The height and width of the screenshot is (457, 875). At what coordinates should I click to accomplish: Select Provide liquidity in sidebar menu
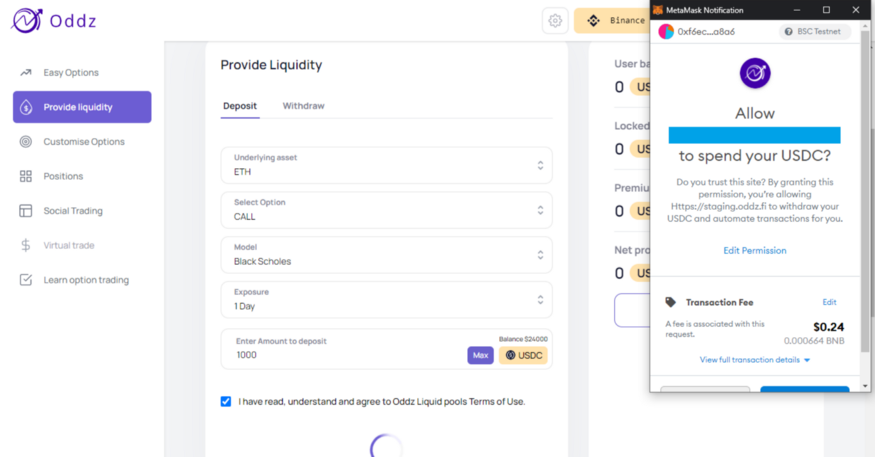click(82, 107)
